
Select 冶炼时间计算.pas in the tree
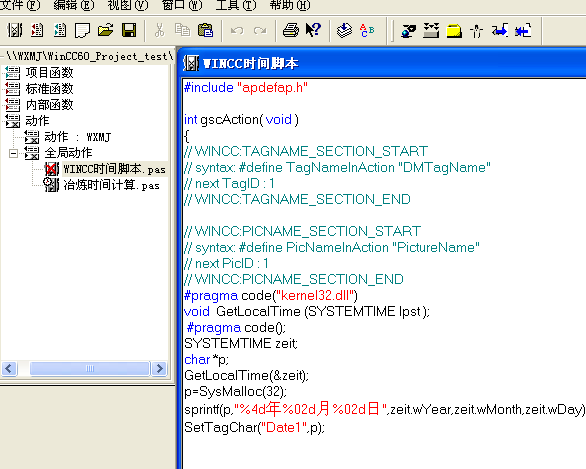[x=111, y=185]
